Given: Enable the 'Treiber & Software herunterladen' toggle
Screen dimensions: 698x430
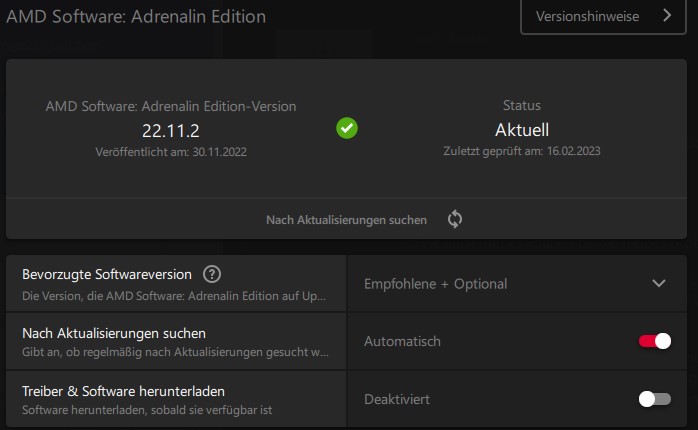Looking at the screenshot, I should (654, 399).
